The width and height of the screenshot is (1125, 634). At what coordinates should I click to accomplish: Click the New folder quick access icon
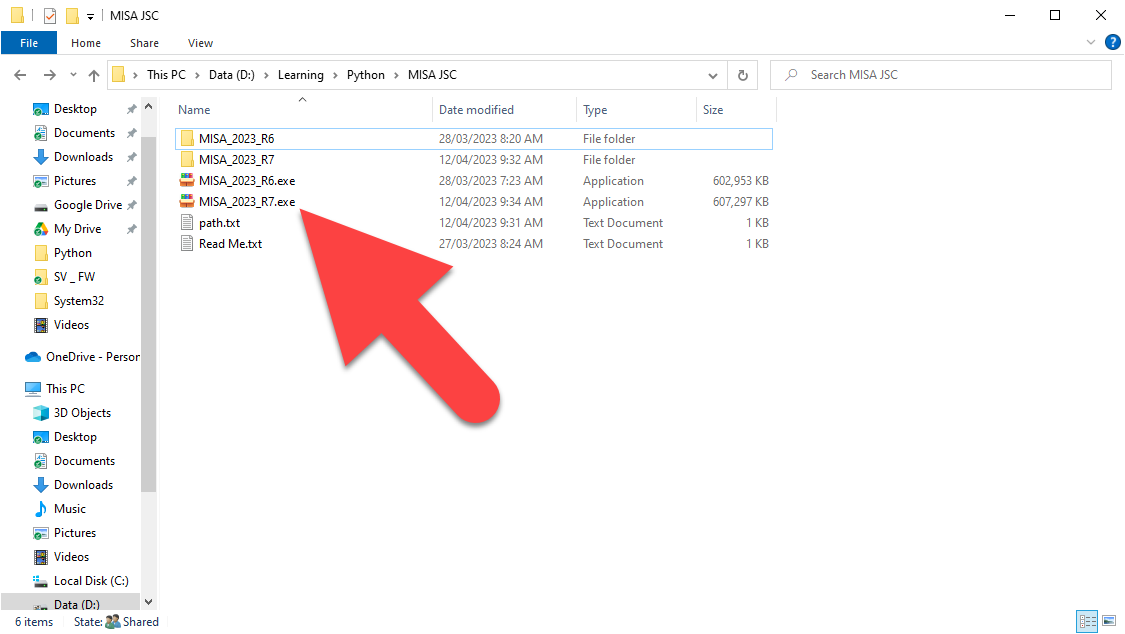(x=72, y=16)
